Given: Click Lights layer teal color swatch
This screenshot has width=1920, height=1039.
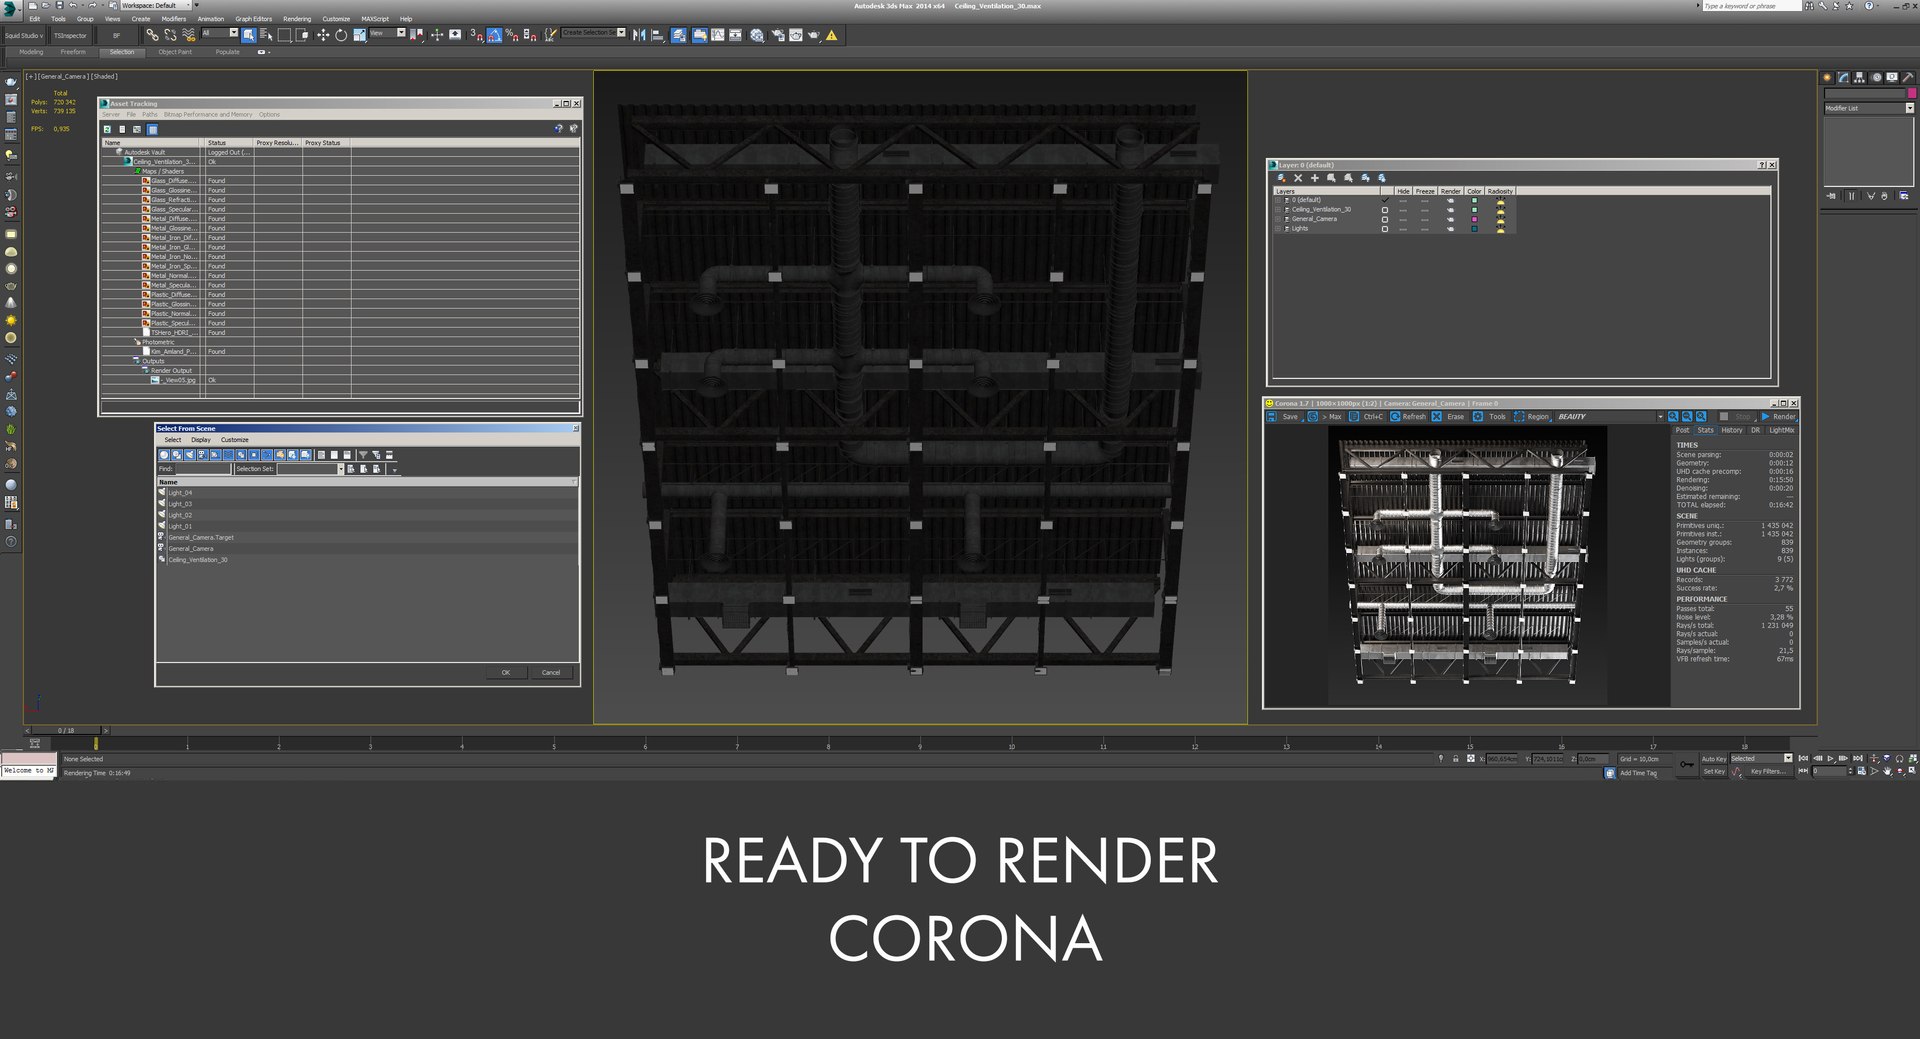Looking at the screenshot, I should (x=1474, y=229).
